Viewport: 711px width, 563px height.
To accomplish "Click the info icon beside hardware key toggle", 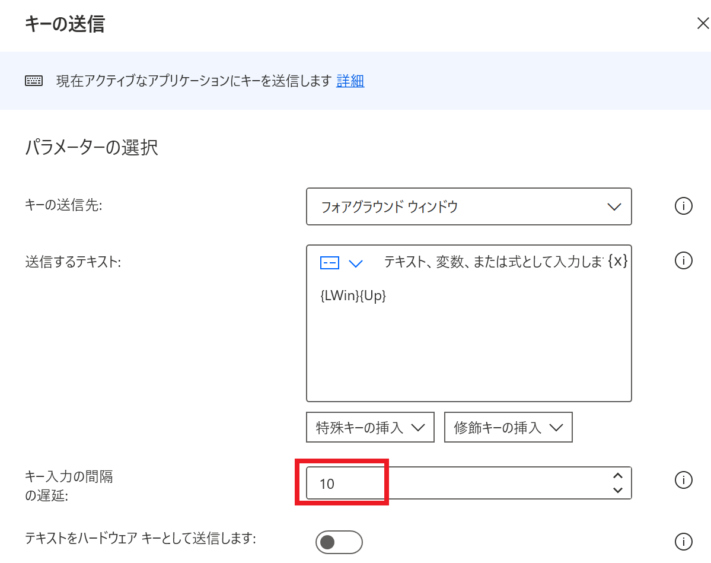I will [x=683, y=541].
